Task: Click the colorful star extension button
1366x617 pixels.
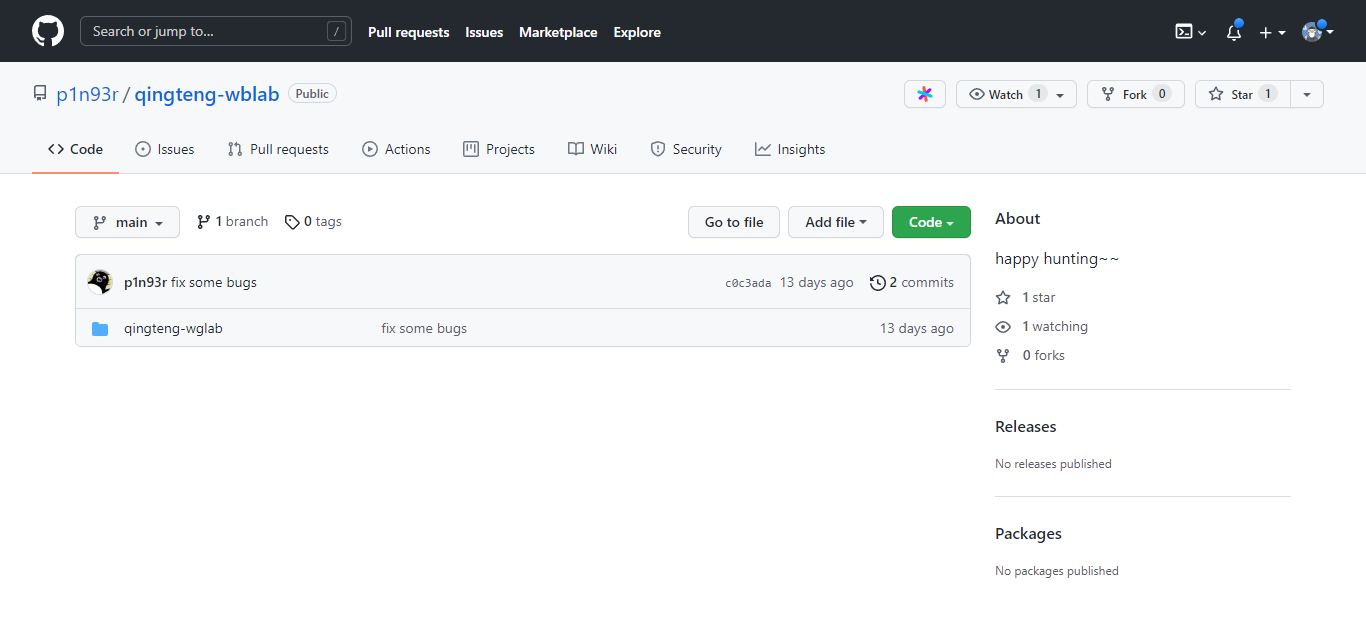Action: click(x=925, y=94)
